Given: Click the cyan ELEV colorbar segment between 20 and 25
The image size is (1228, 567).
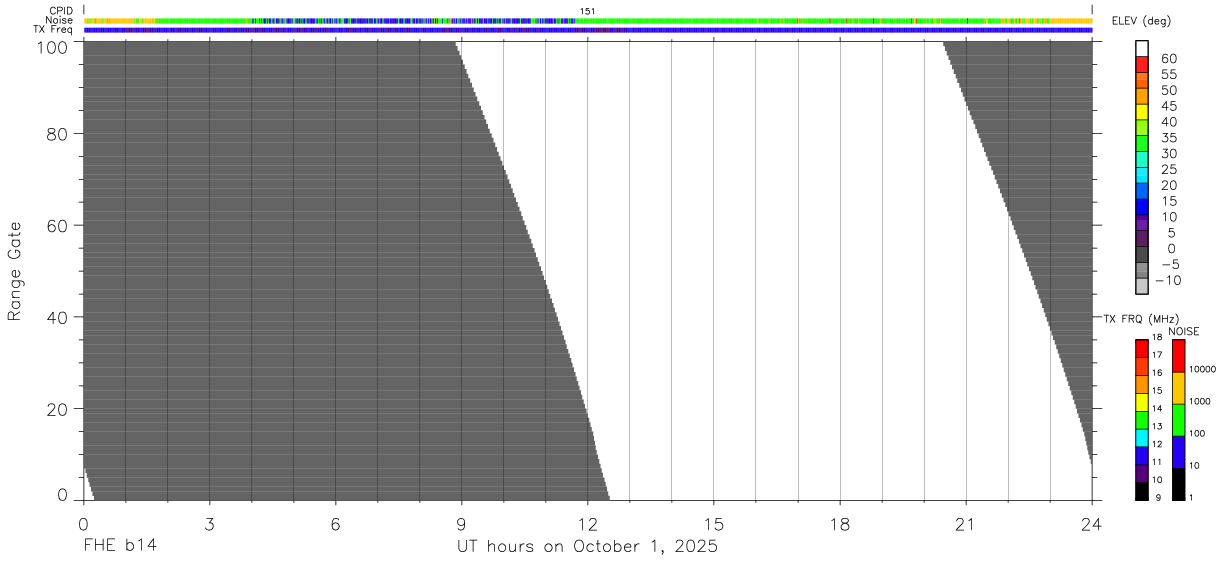Looking at the screenshot, I should [x=1142, y=175].
